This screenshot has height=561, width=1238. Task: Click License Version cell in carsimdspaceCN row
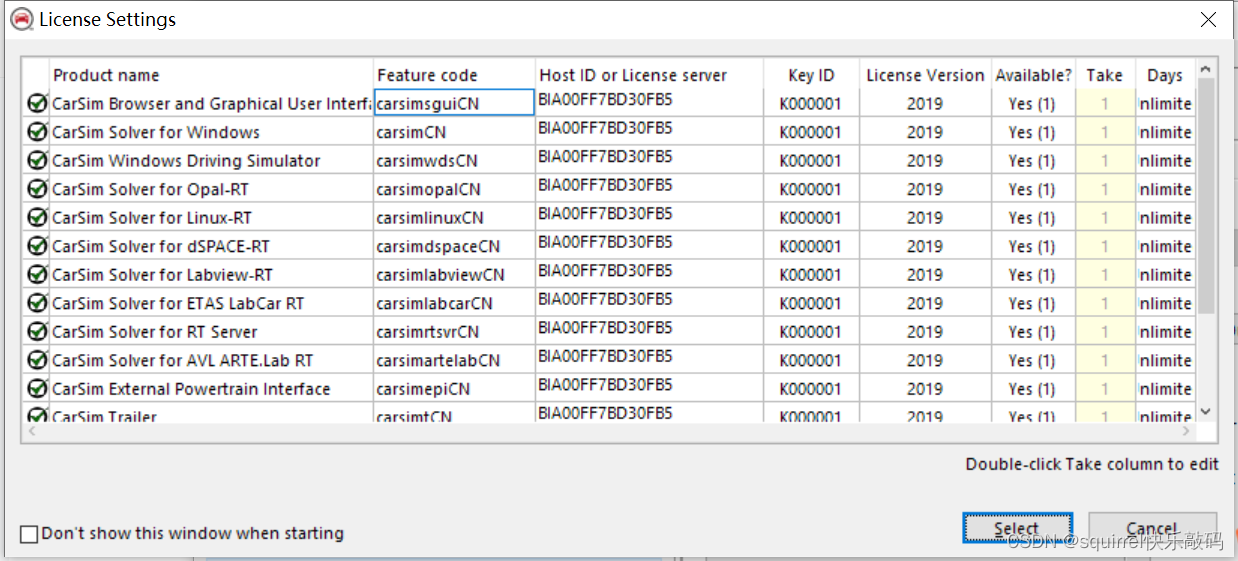coord(925,246)
